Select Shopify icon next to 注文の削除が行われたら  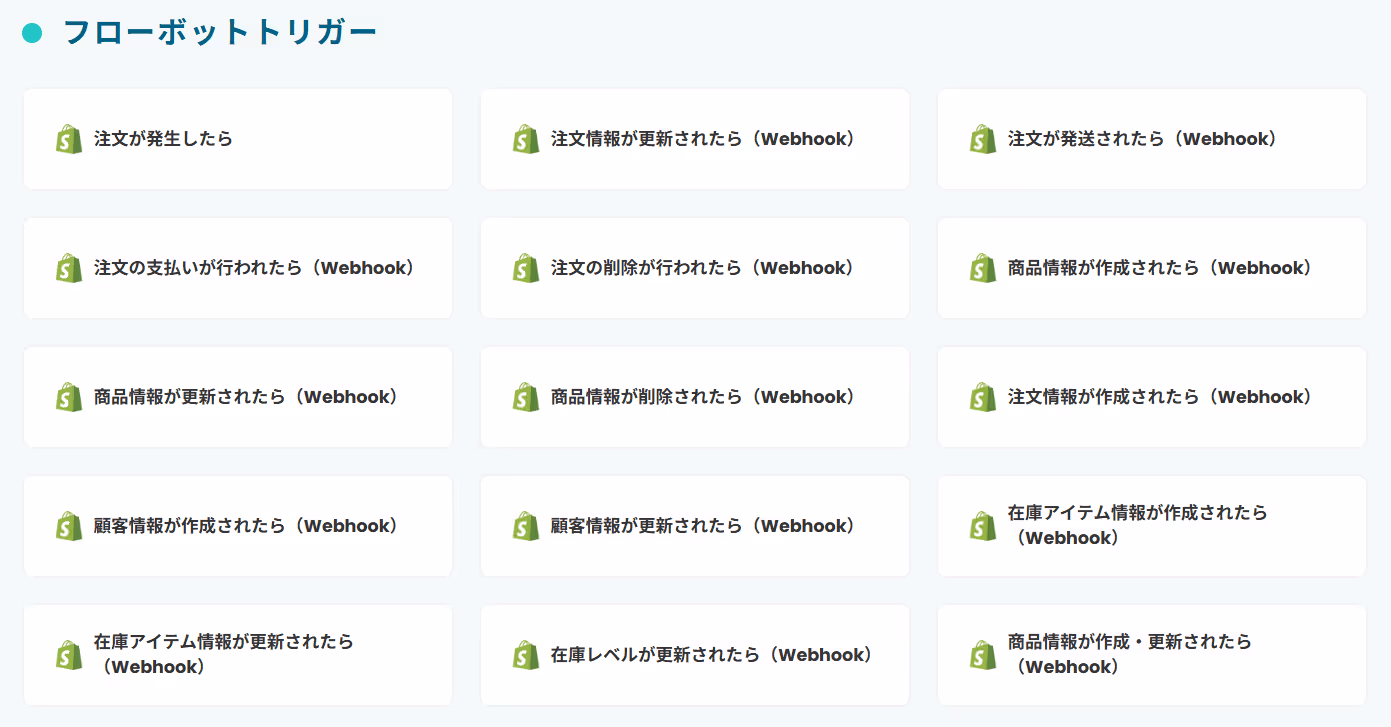[526, 268]
